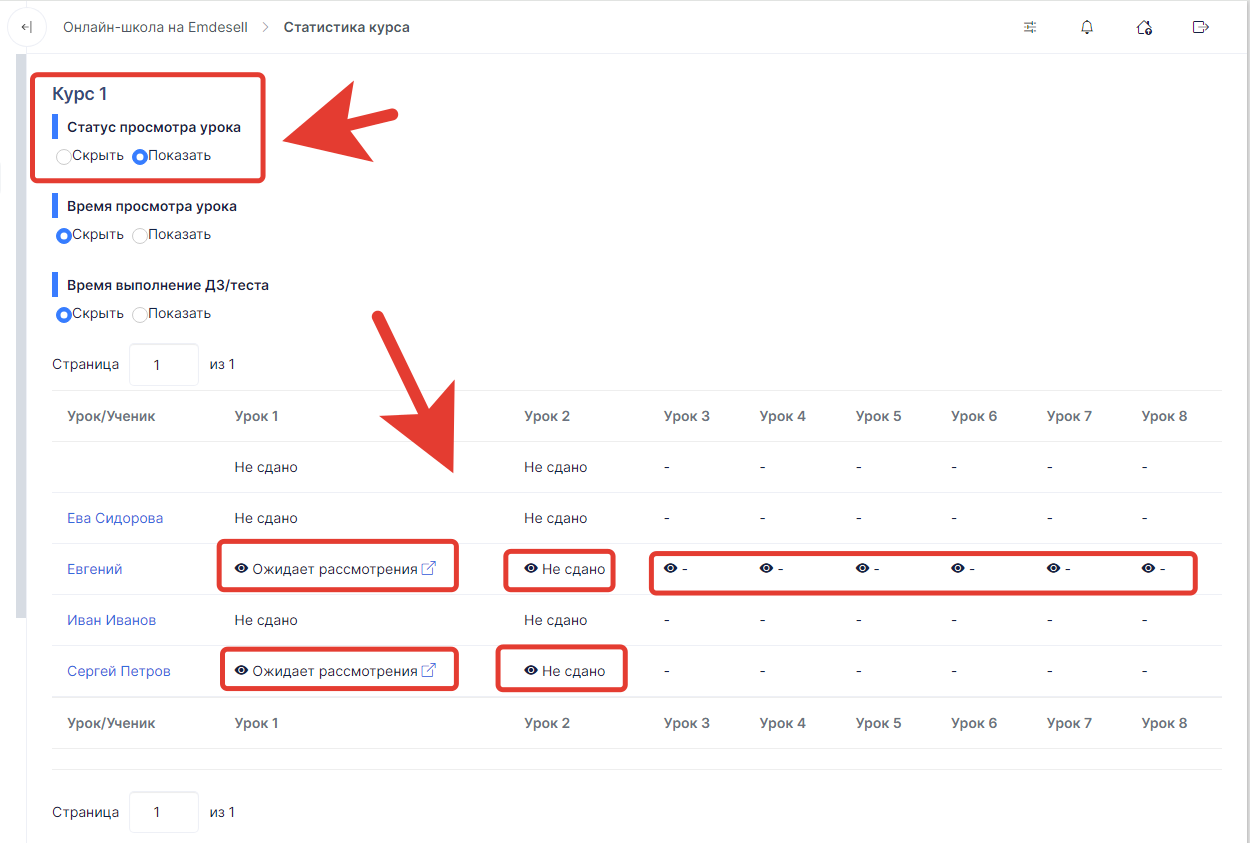Screen dimensions: 1250x843
Task: Click the bottom page number input field
Action: pos(163,812)
